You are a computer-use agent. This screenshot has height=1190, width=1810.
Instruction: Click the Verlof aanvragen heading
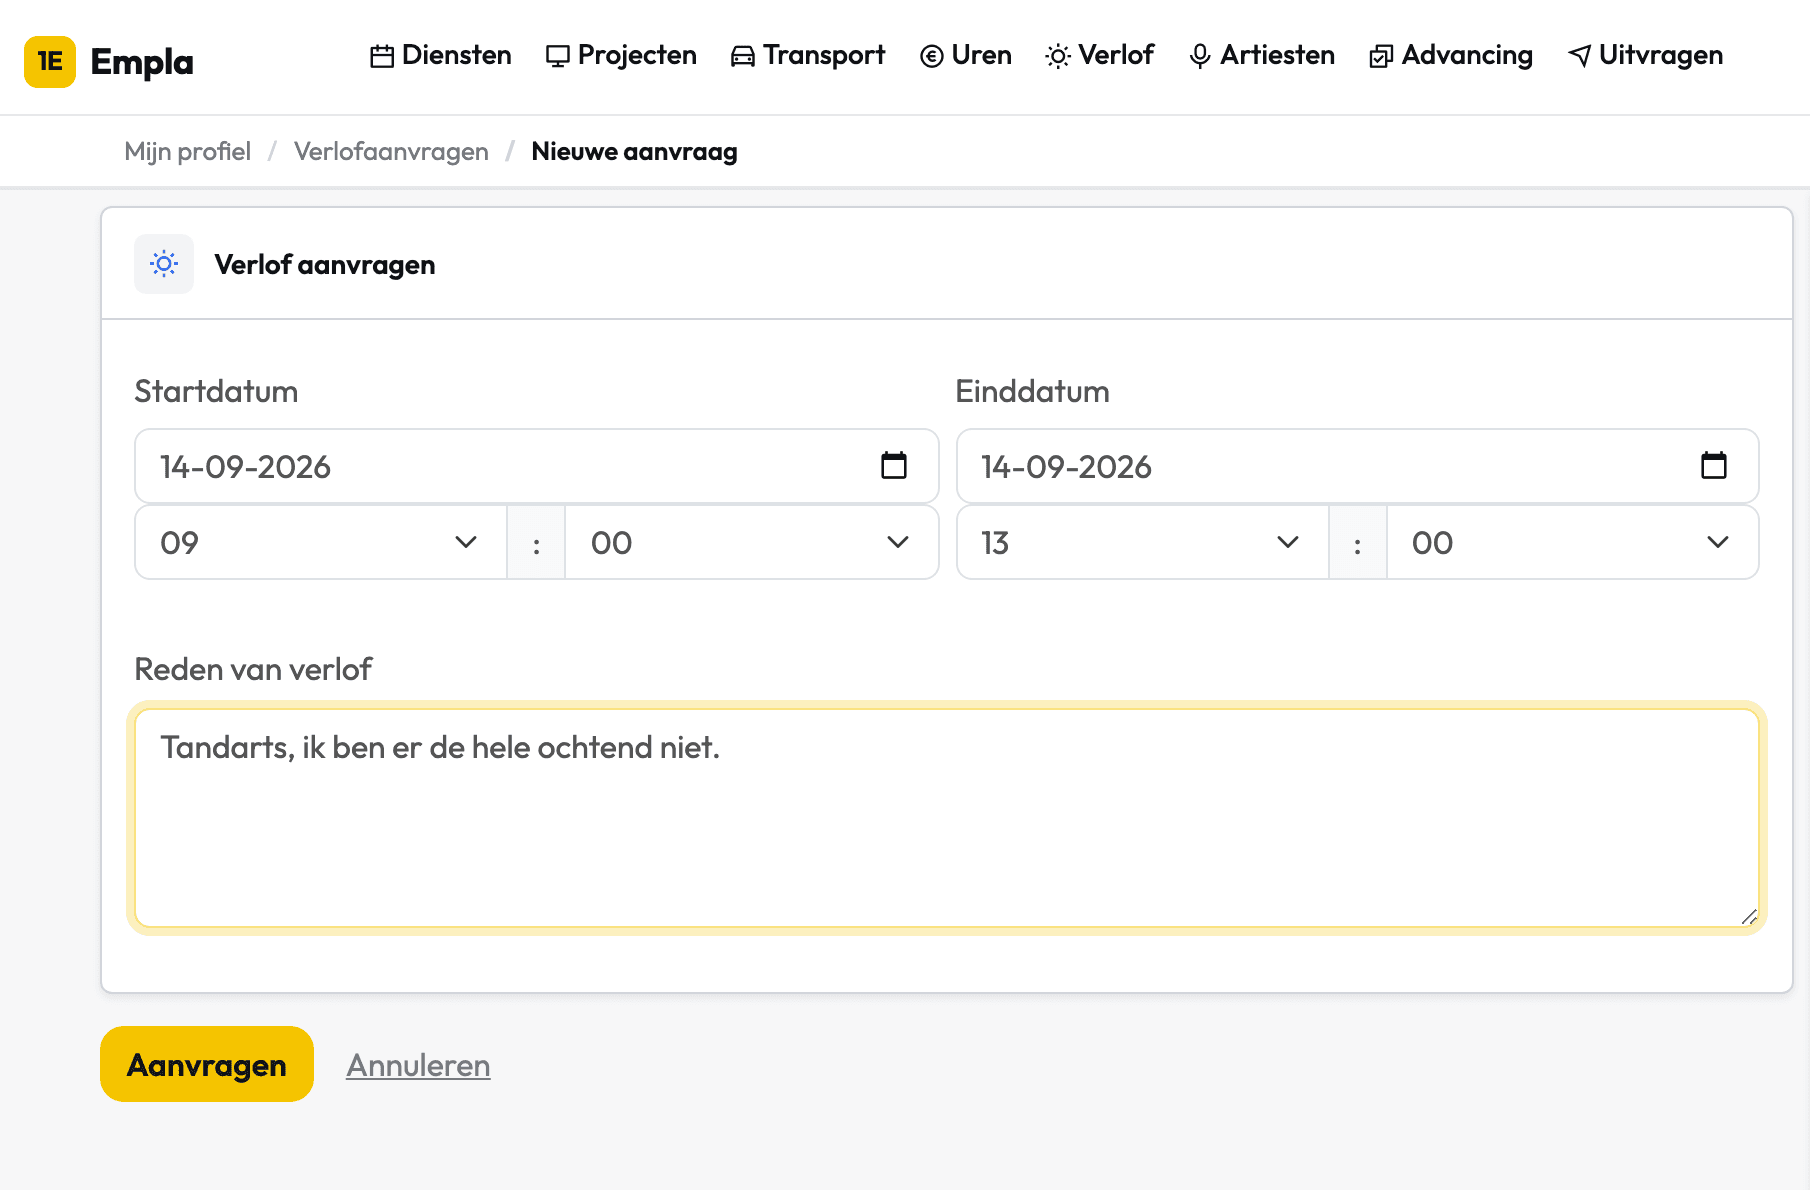coord(325,265)
